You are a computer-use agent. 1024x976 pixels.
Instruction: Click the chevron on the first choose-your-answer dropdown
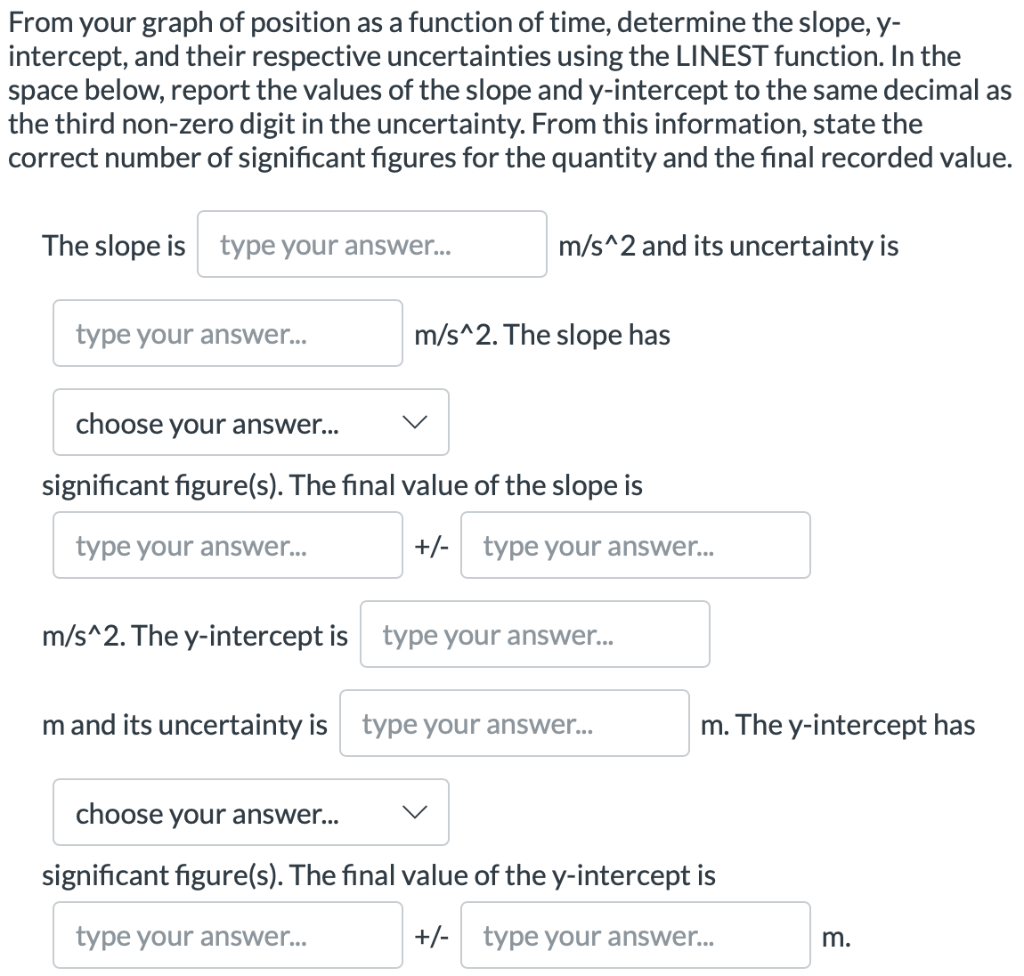418,422
